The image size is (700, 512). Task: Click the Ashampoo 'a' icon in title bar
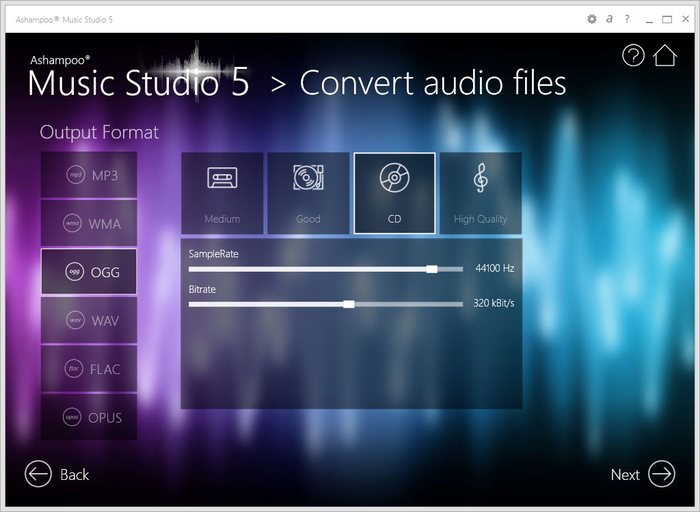[609, 19]
